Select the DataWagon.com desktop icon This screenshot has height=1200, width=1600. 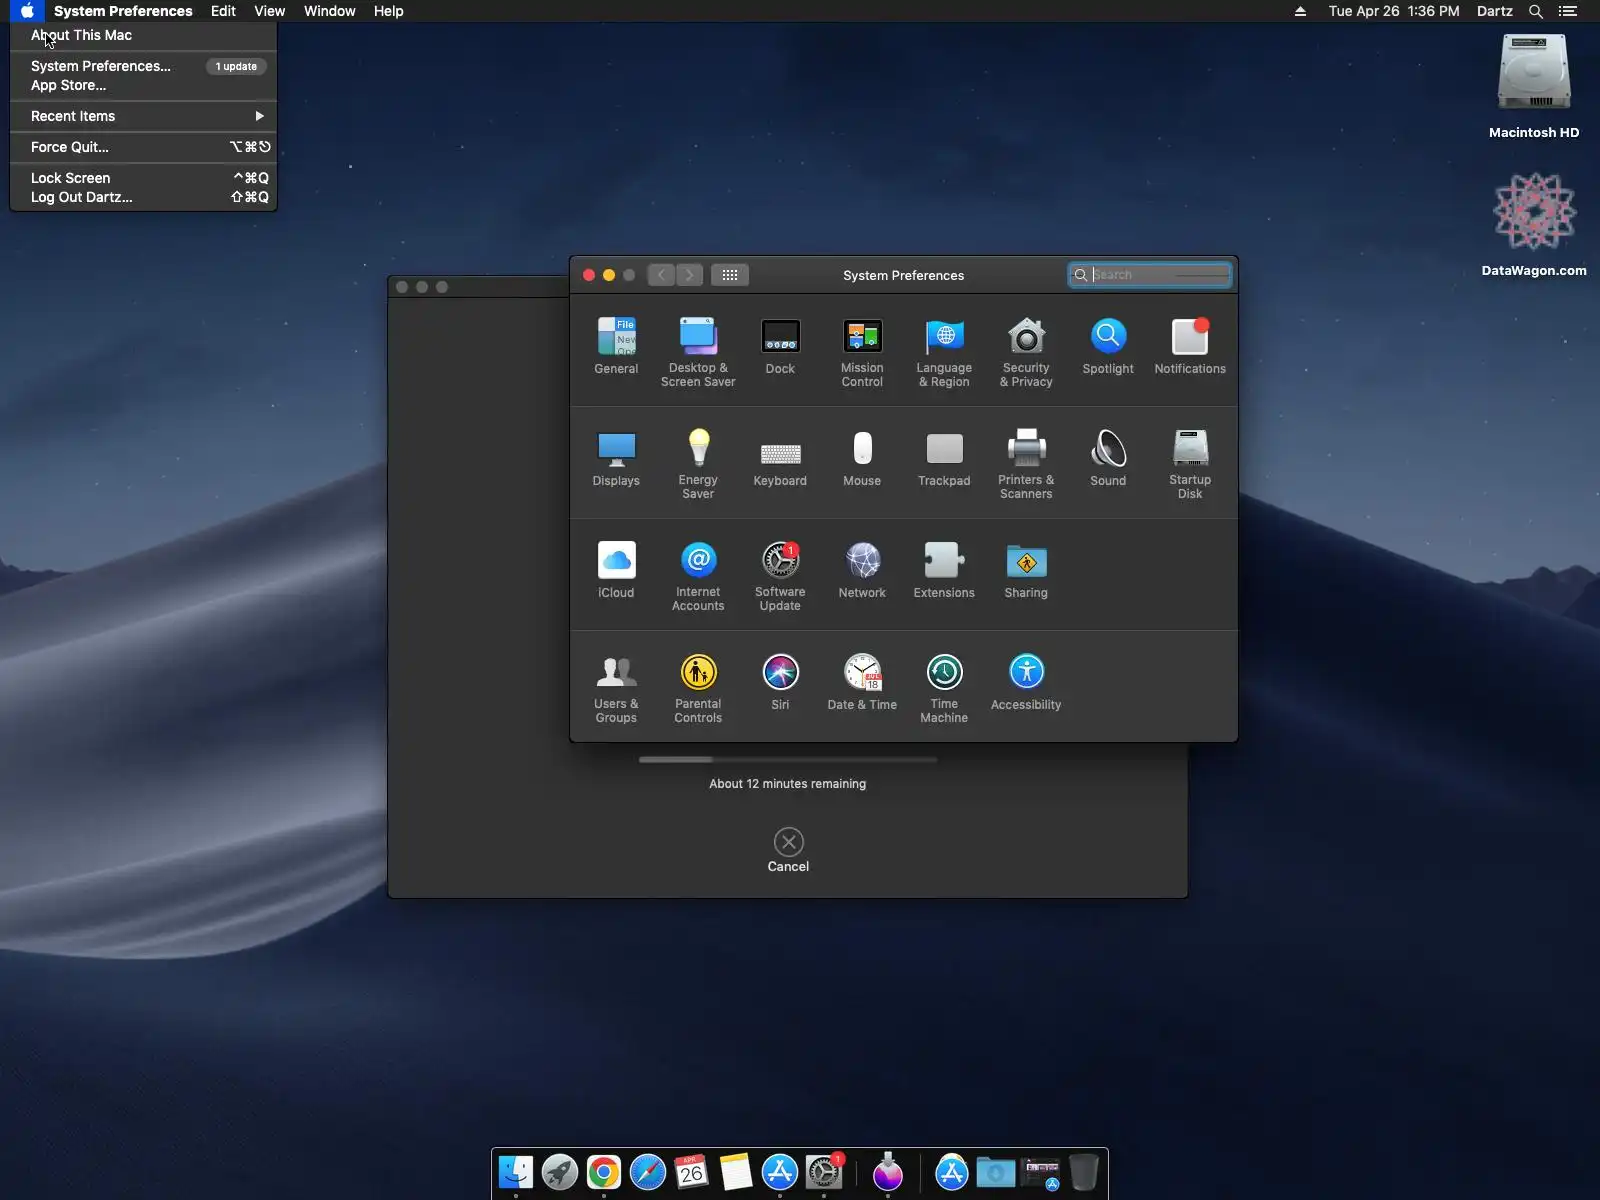point(1534,225)
